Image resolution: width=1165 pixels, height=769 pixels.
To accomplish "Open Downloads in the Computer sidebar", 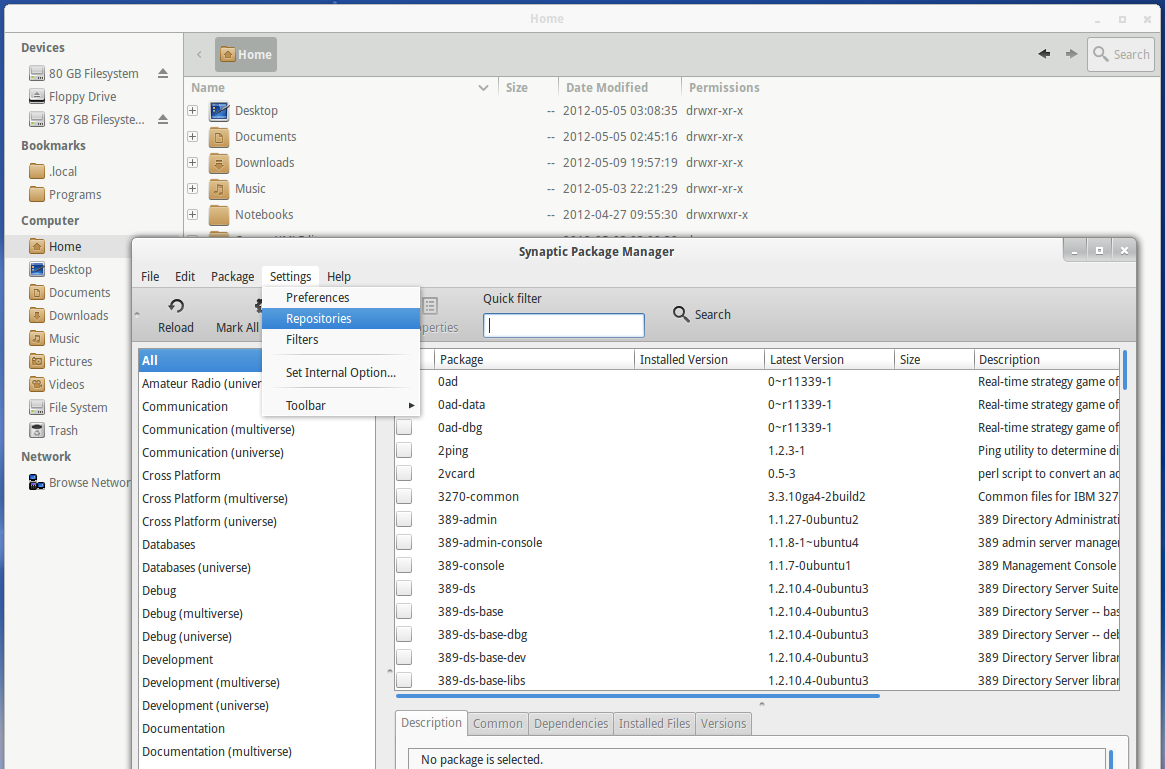I will [68, 315].
